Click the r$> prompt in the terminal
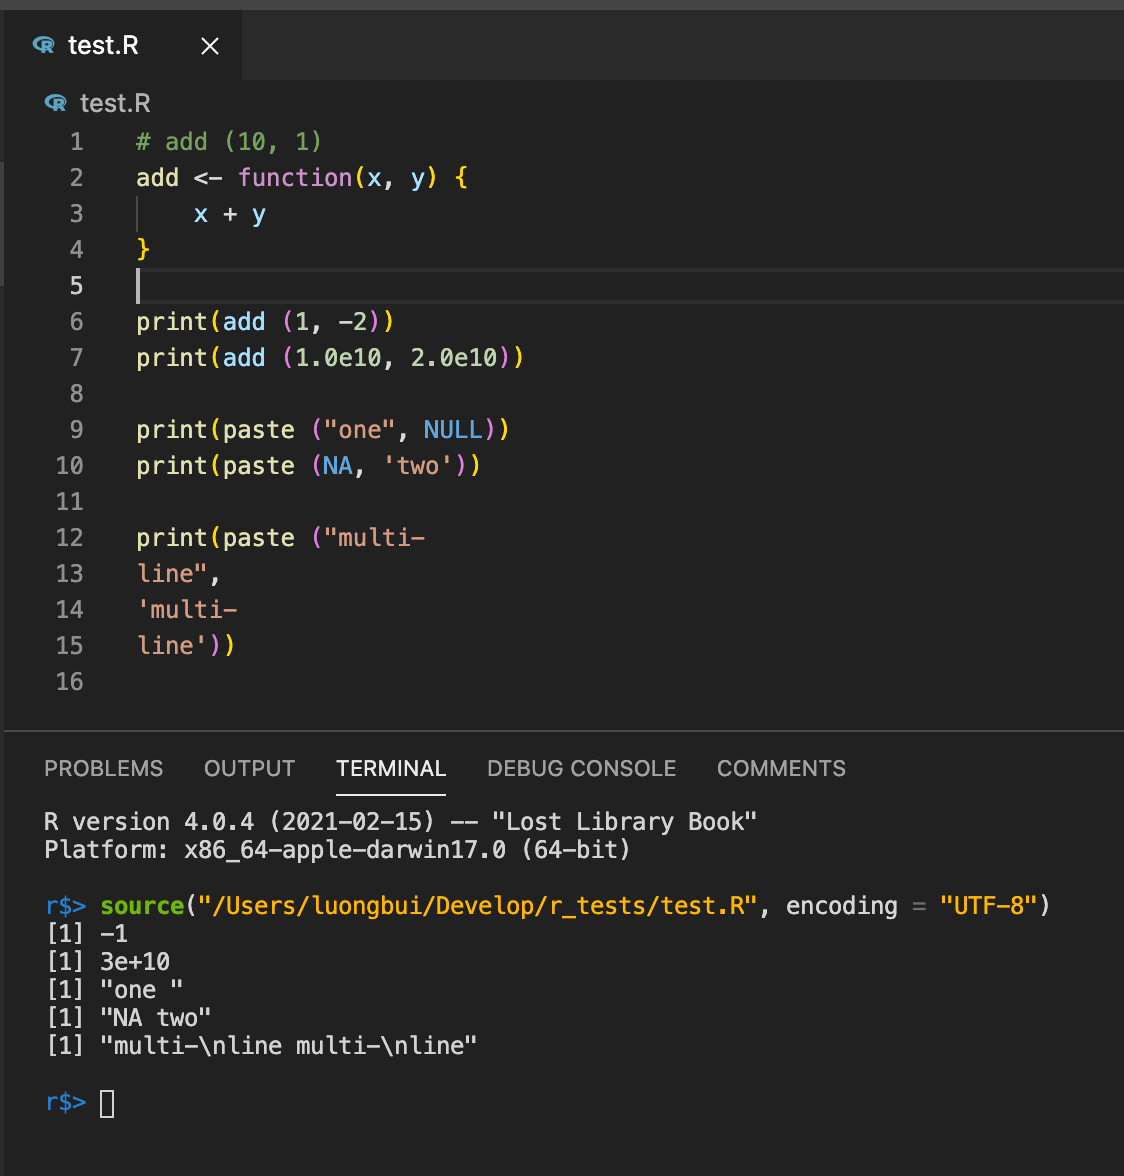Image resolution: width=1124 pixels, height=1176 pixels. click(x=64, y=1103)
